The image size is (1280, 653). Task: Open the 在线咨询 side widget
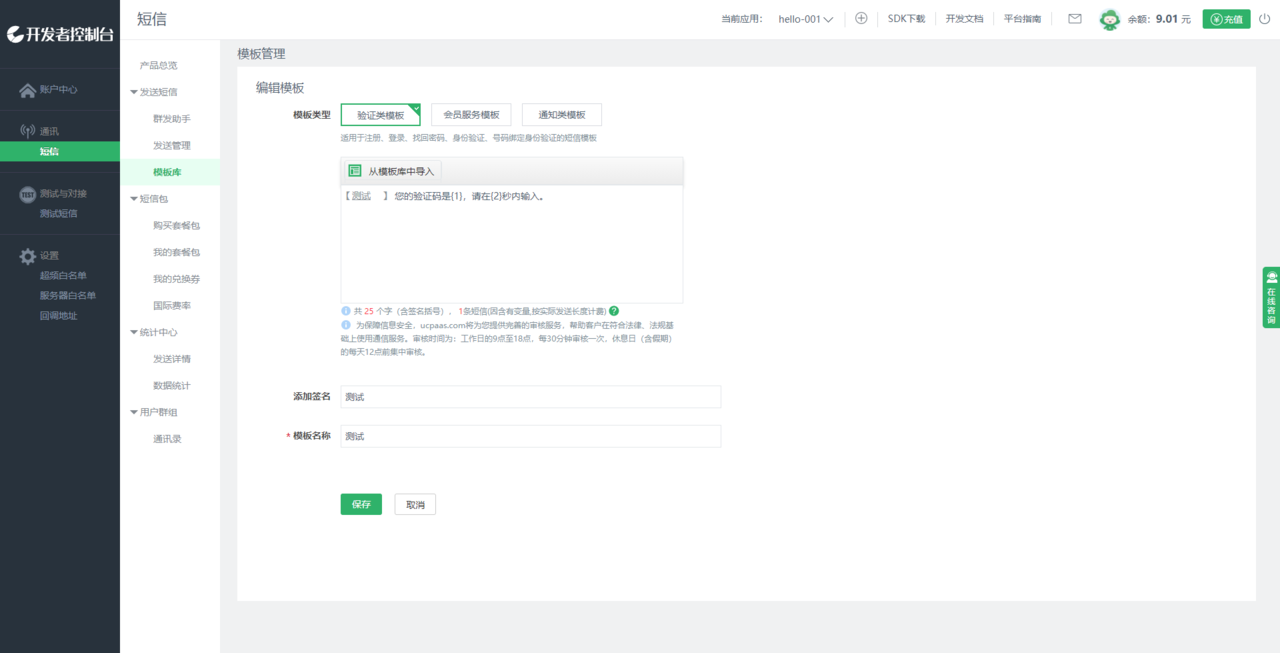pos(1271,297)
